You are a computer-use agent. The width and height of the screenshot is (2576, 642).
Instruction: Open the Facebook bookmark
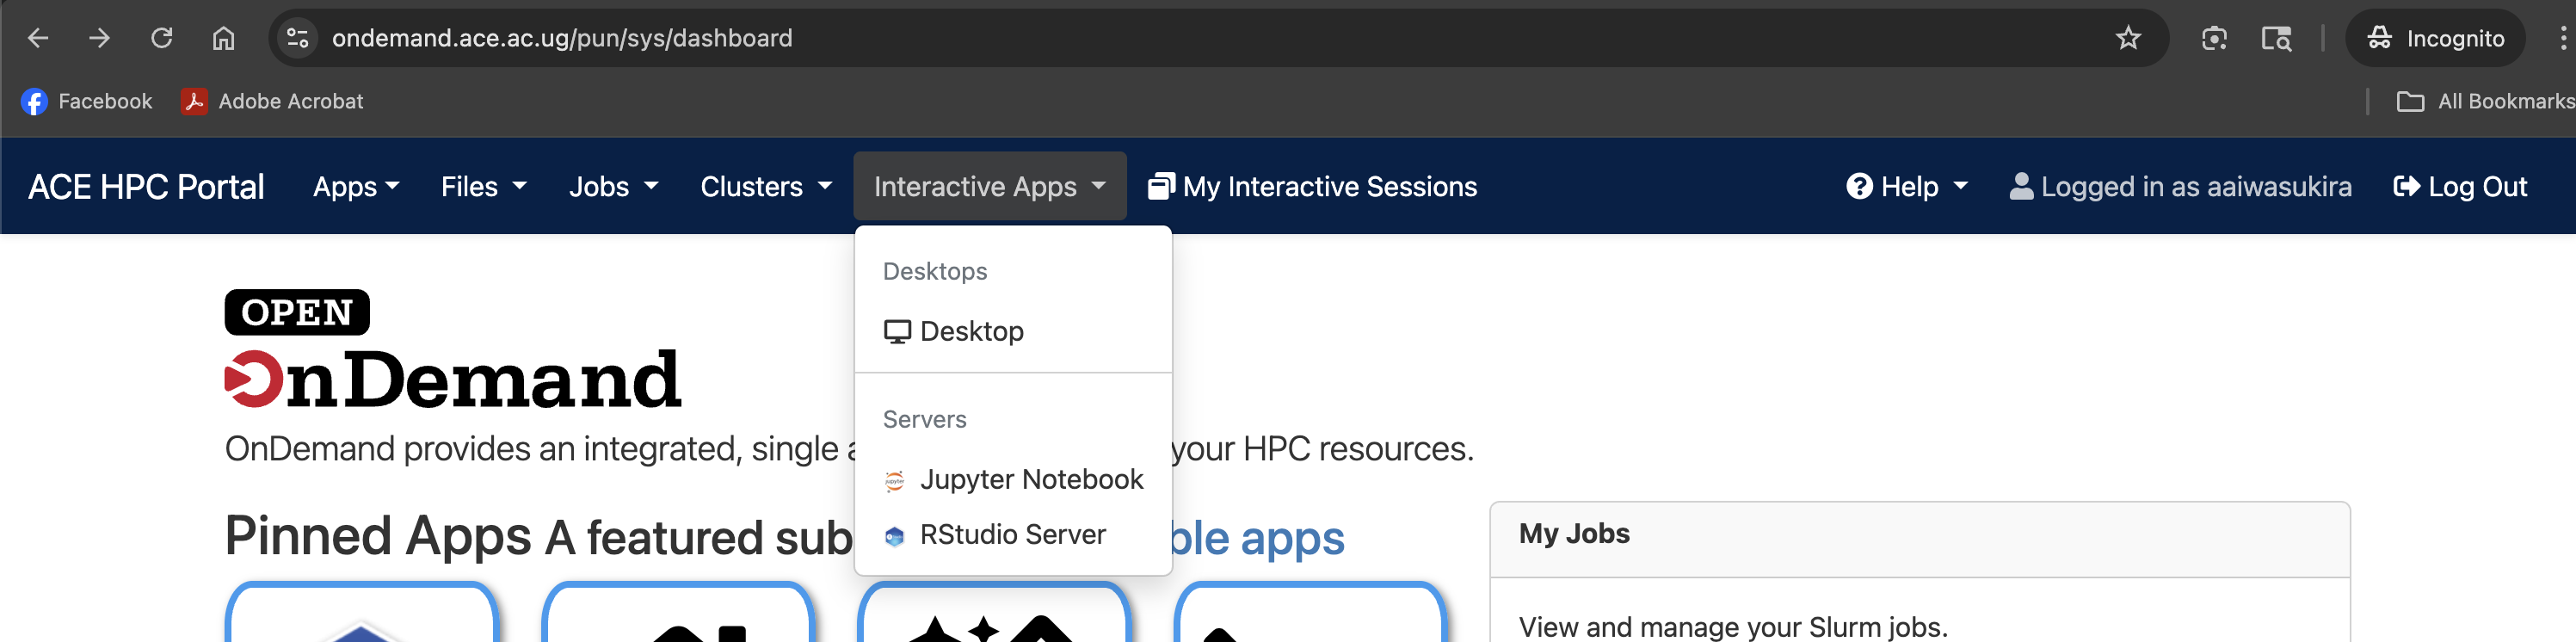pos(86,101)
